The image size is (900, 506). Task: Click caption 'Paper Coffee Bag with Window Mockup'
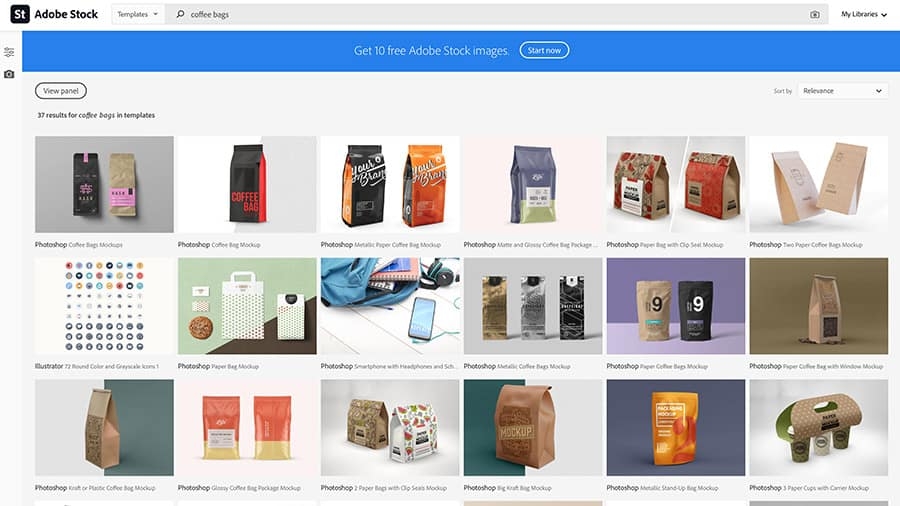click(833, 366)
